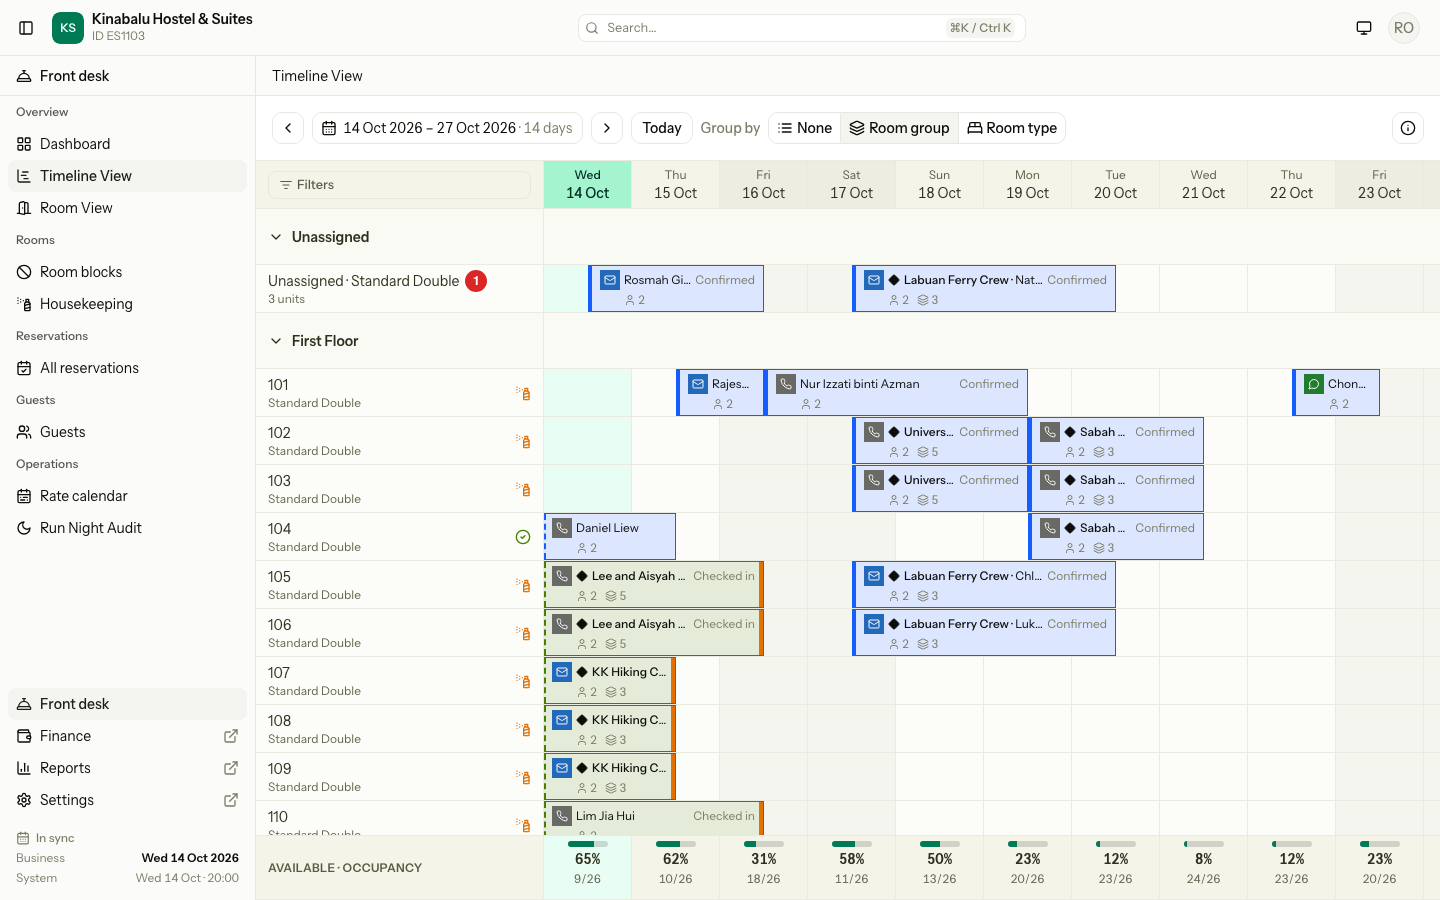Screen dimensions: 1440x900
Task: Go to next date range arrow
Action: [607, 128]
